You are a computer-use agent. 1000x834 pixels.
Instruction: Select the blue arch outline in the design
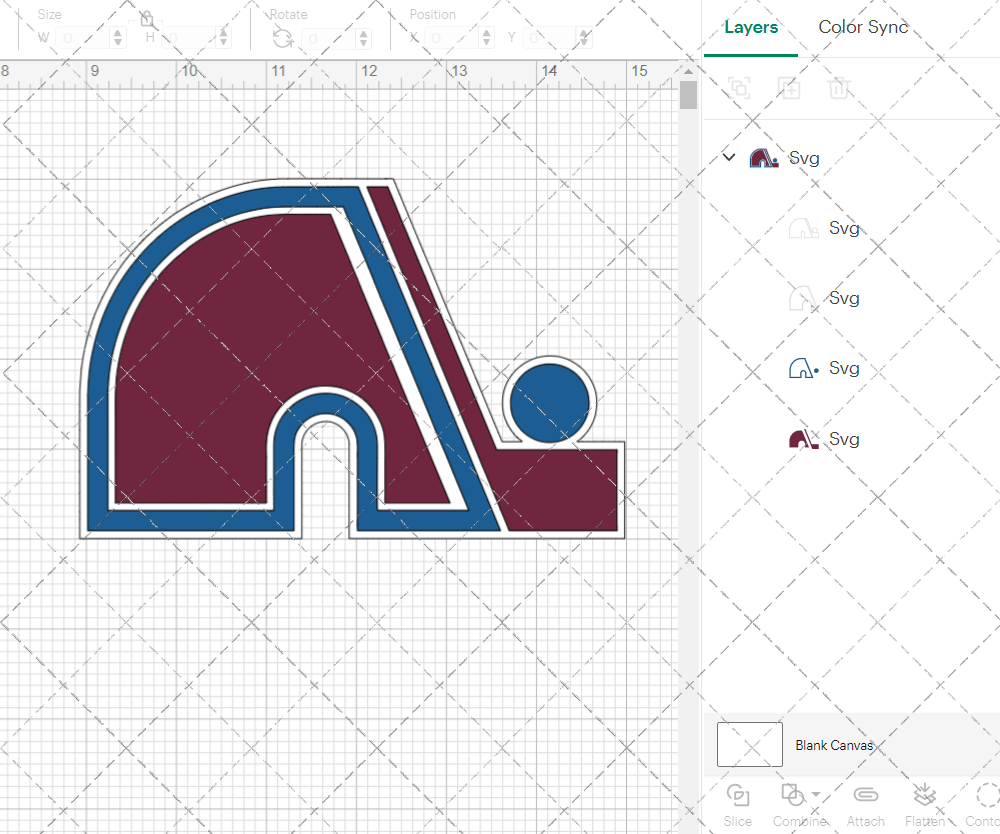pyautogui.click(x=100, y=414)
